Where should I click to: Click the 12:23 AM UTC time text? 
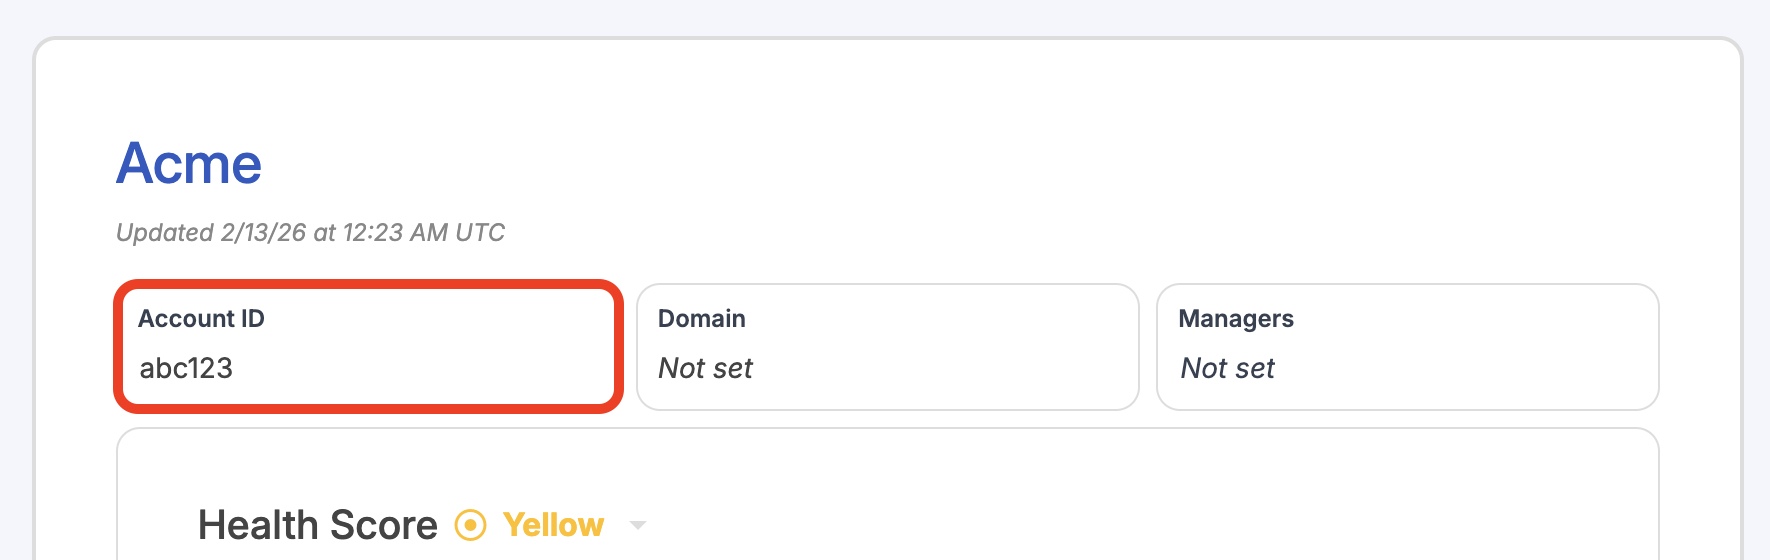coord(424,232)
